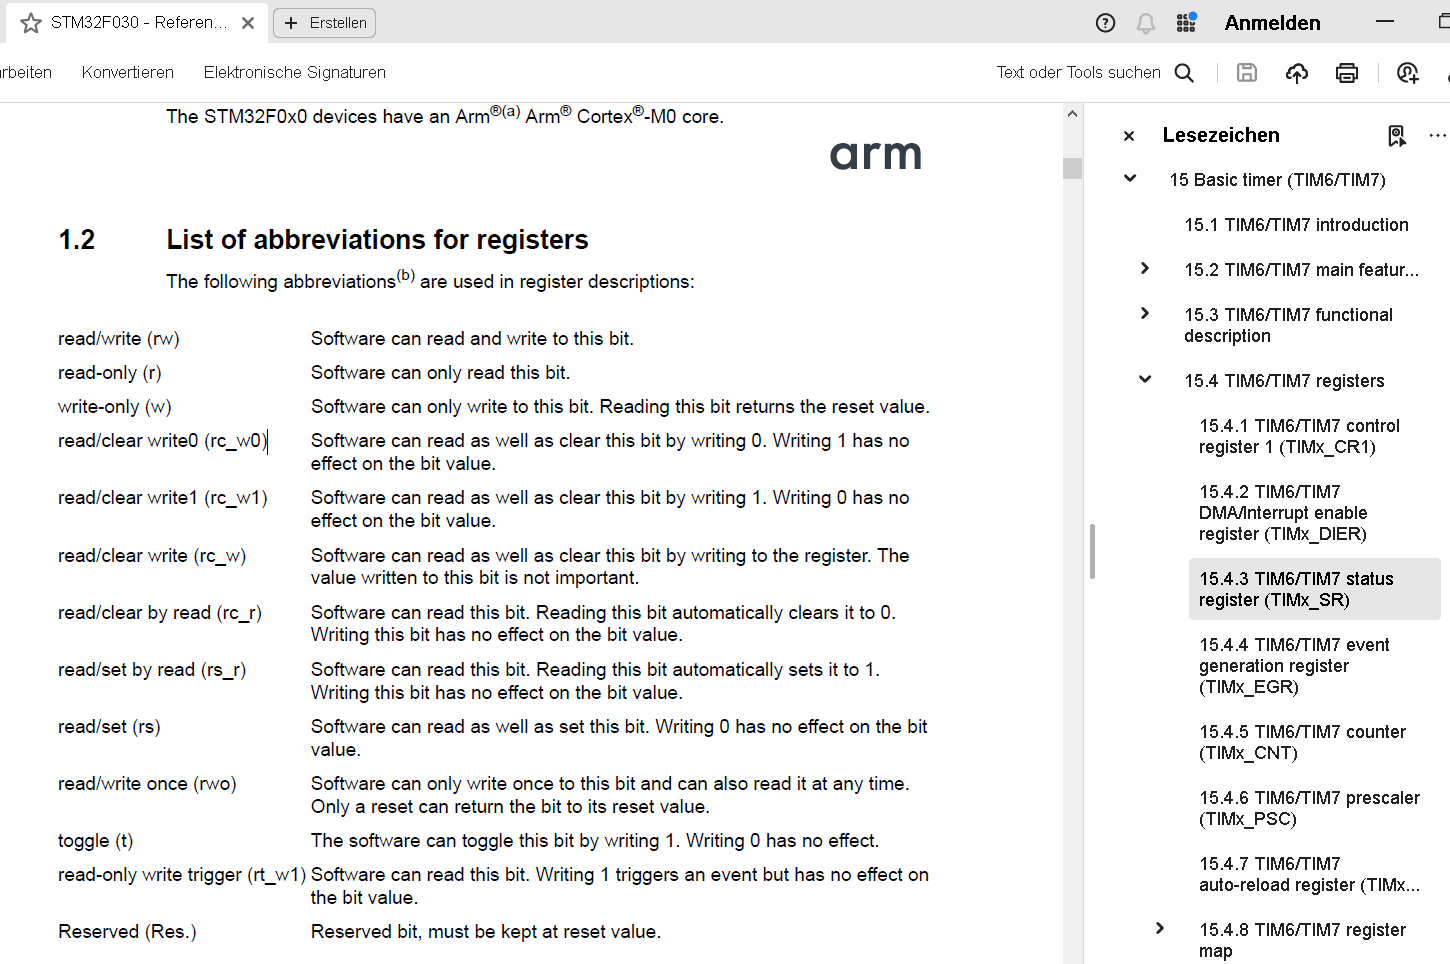Screen dimensions: 1450x964
Task: Open bookmark 15.1 TIM6/TIM7 introduction
Action: (1296, 225)
